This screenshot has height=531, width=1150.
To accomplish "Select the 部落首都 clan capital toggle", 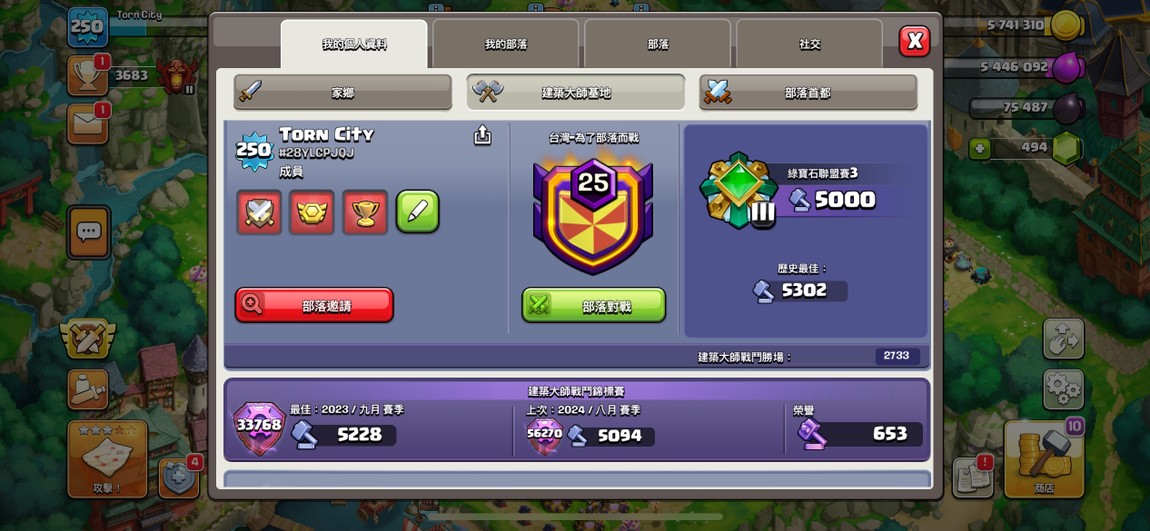I will click(x=807, y=92).
